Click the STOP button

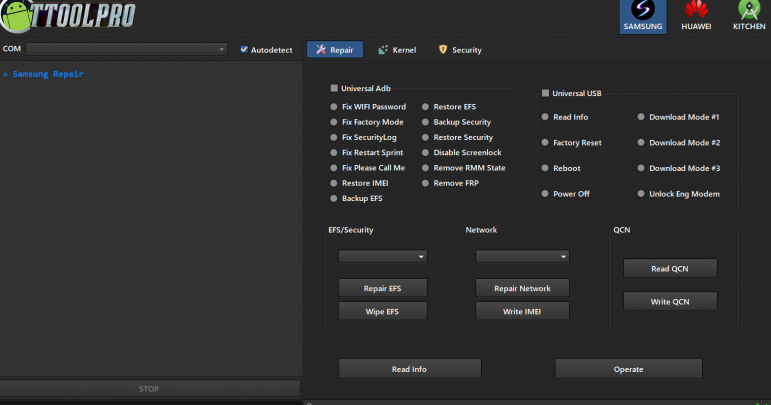click(149, 388)
